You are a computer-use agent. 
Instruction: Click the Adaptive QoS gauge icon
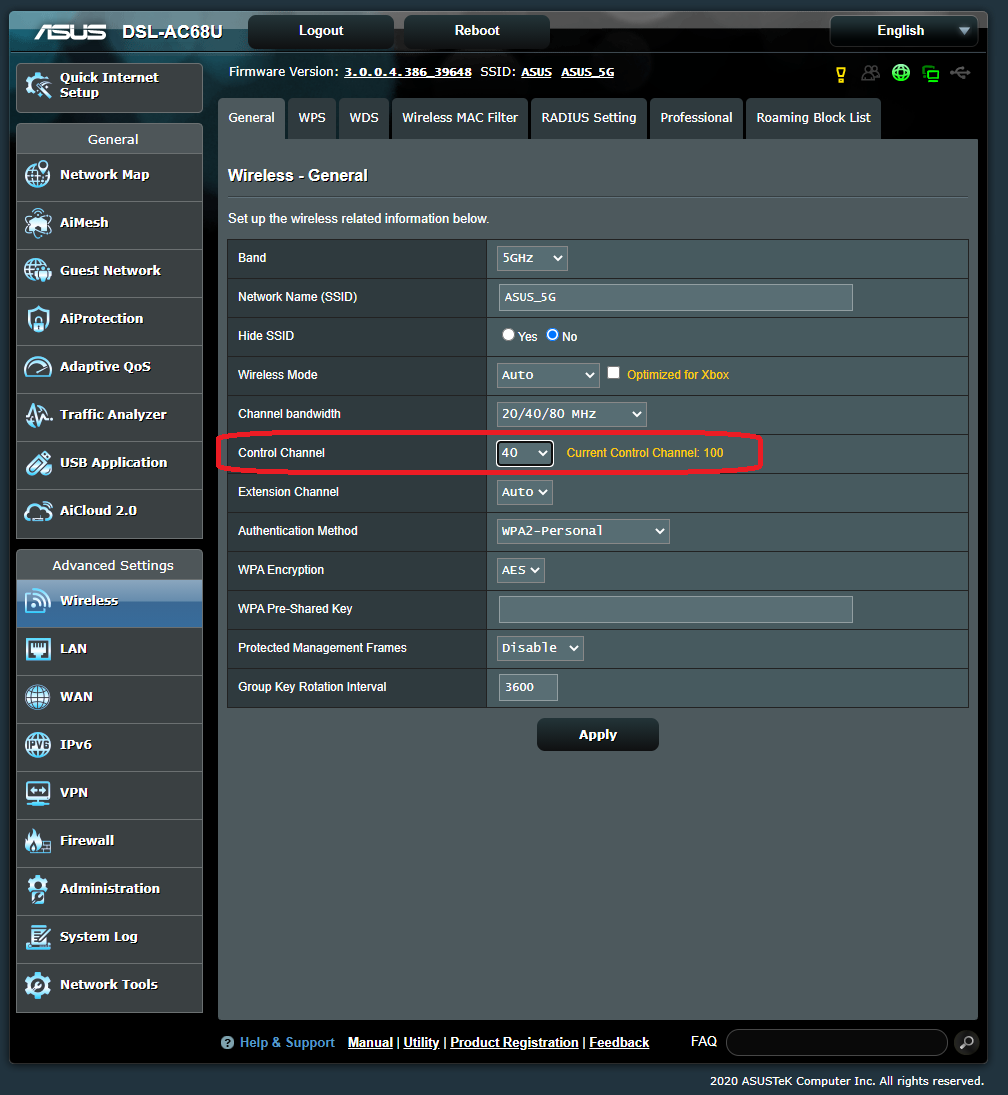click(x=38, y=367)
